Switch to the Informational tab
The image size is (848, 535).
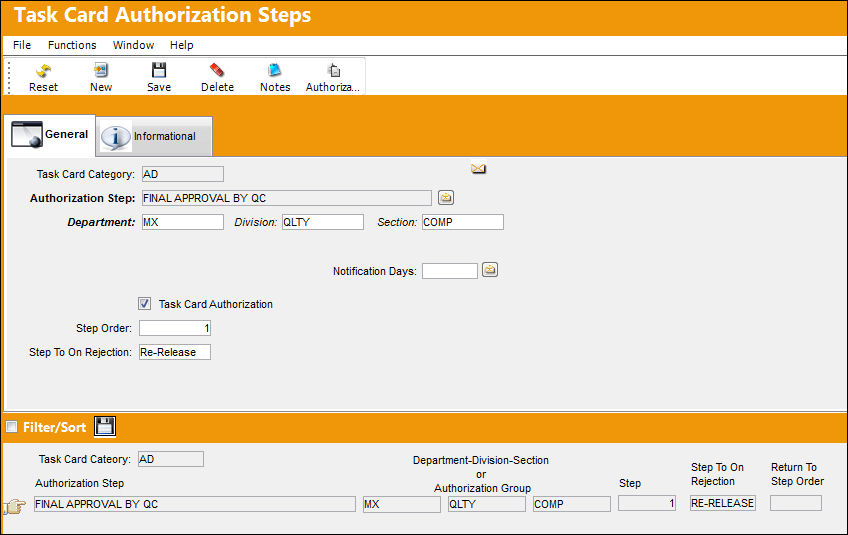[154, 136]
